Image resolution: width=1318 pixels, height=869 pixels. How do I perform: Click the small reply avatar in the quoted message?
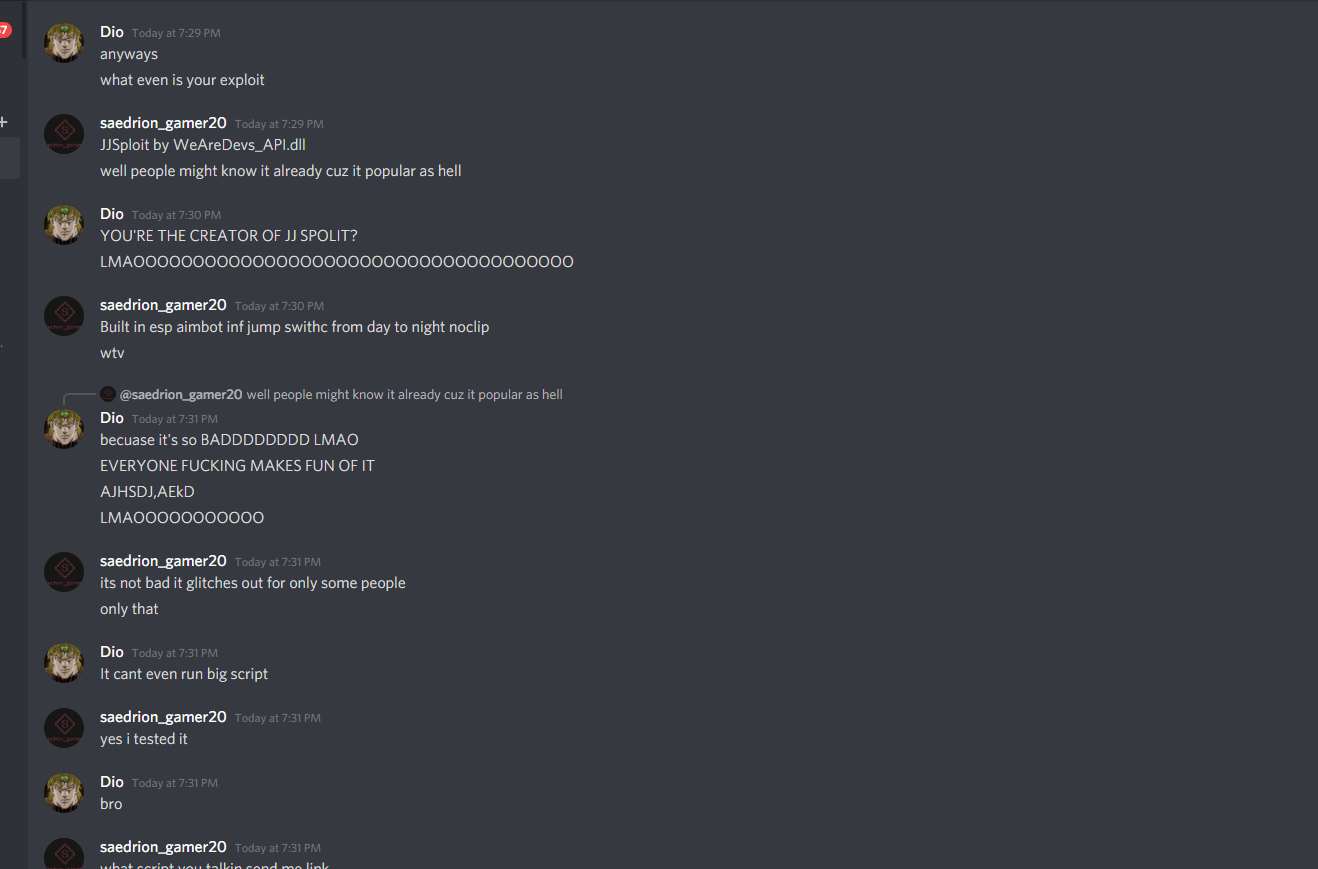(108, 394)
